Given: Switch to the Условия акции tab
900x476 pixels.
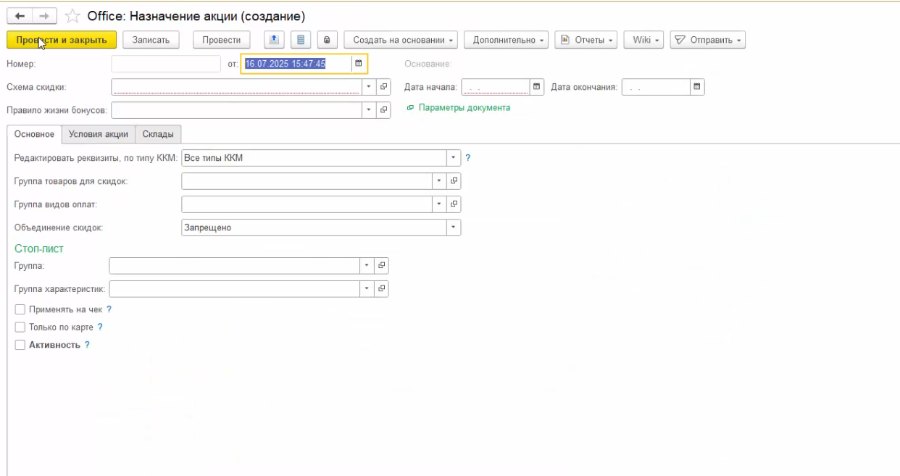Looking at the screenshot, I should point(98,134).
